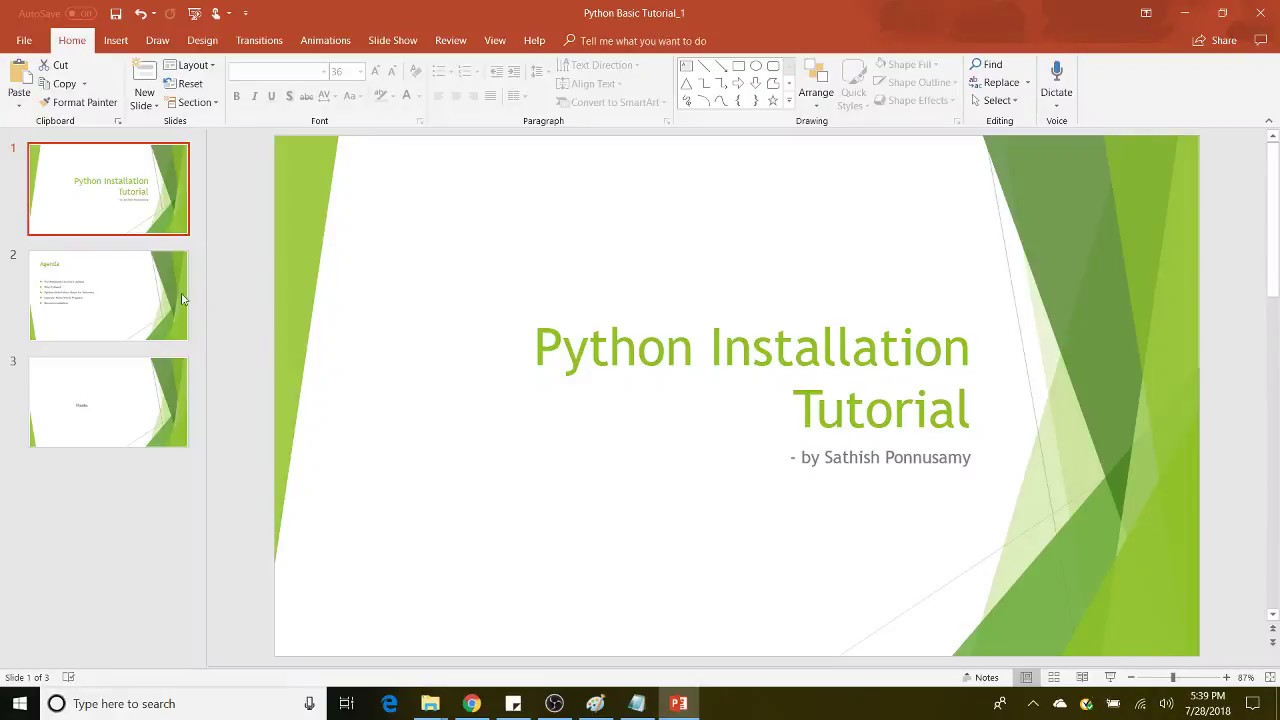Image resolution: width=1280 pixels, height=720 pixels.
Task: Click the Find magnifier command
Action: (986, 65)
